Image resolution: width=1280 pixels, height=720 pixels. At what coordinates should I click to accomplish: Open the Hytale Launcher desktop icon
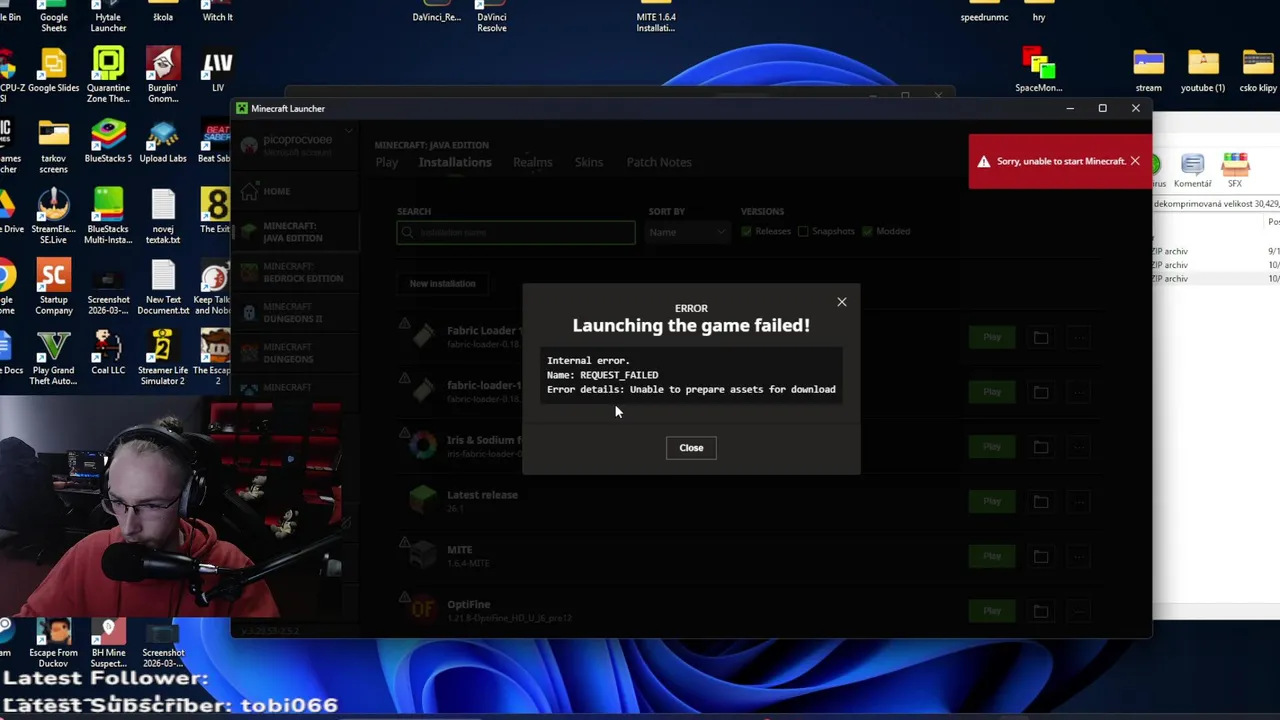(x=108, y=16)
